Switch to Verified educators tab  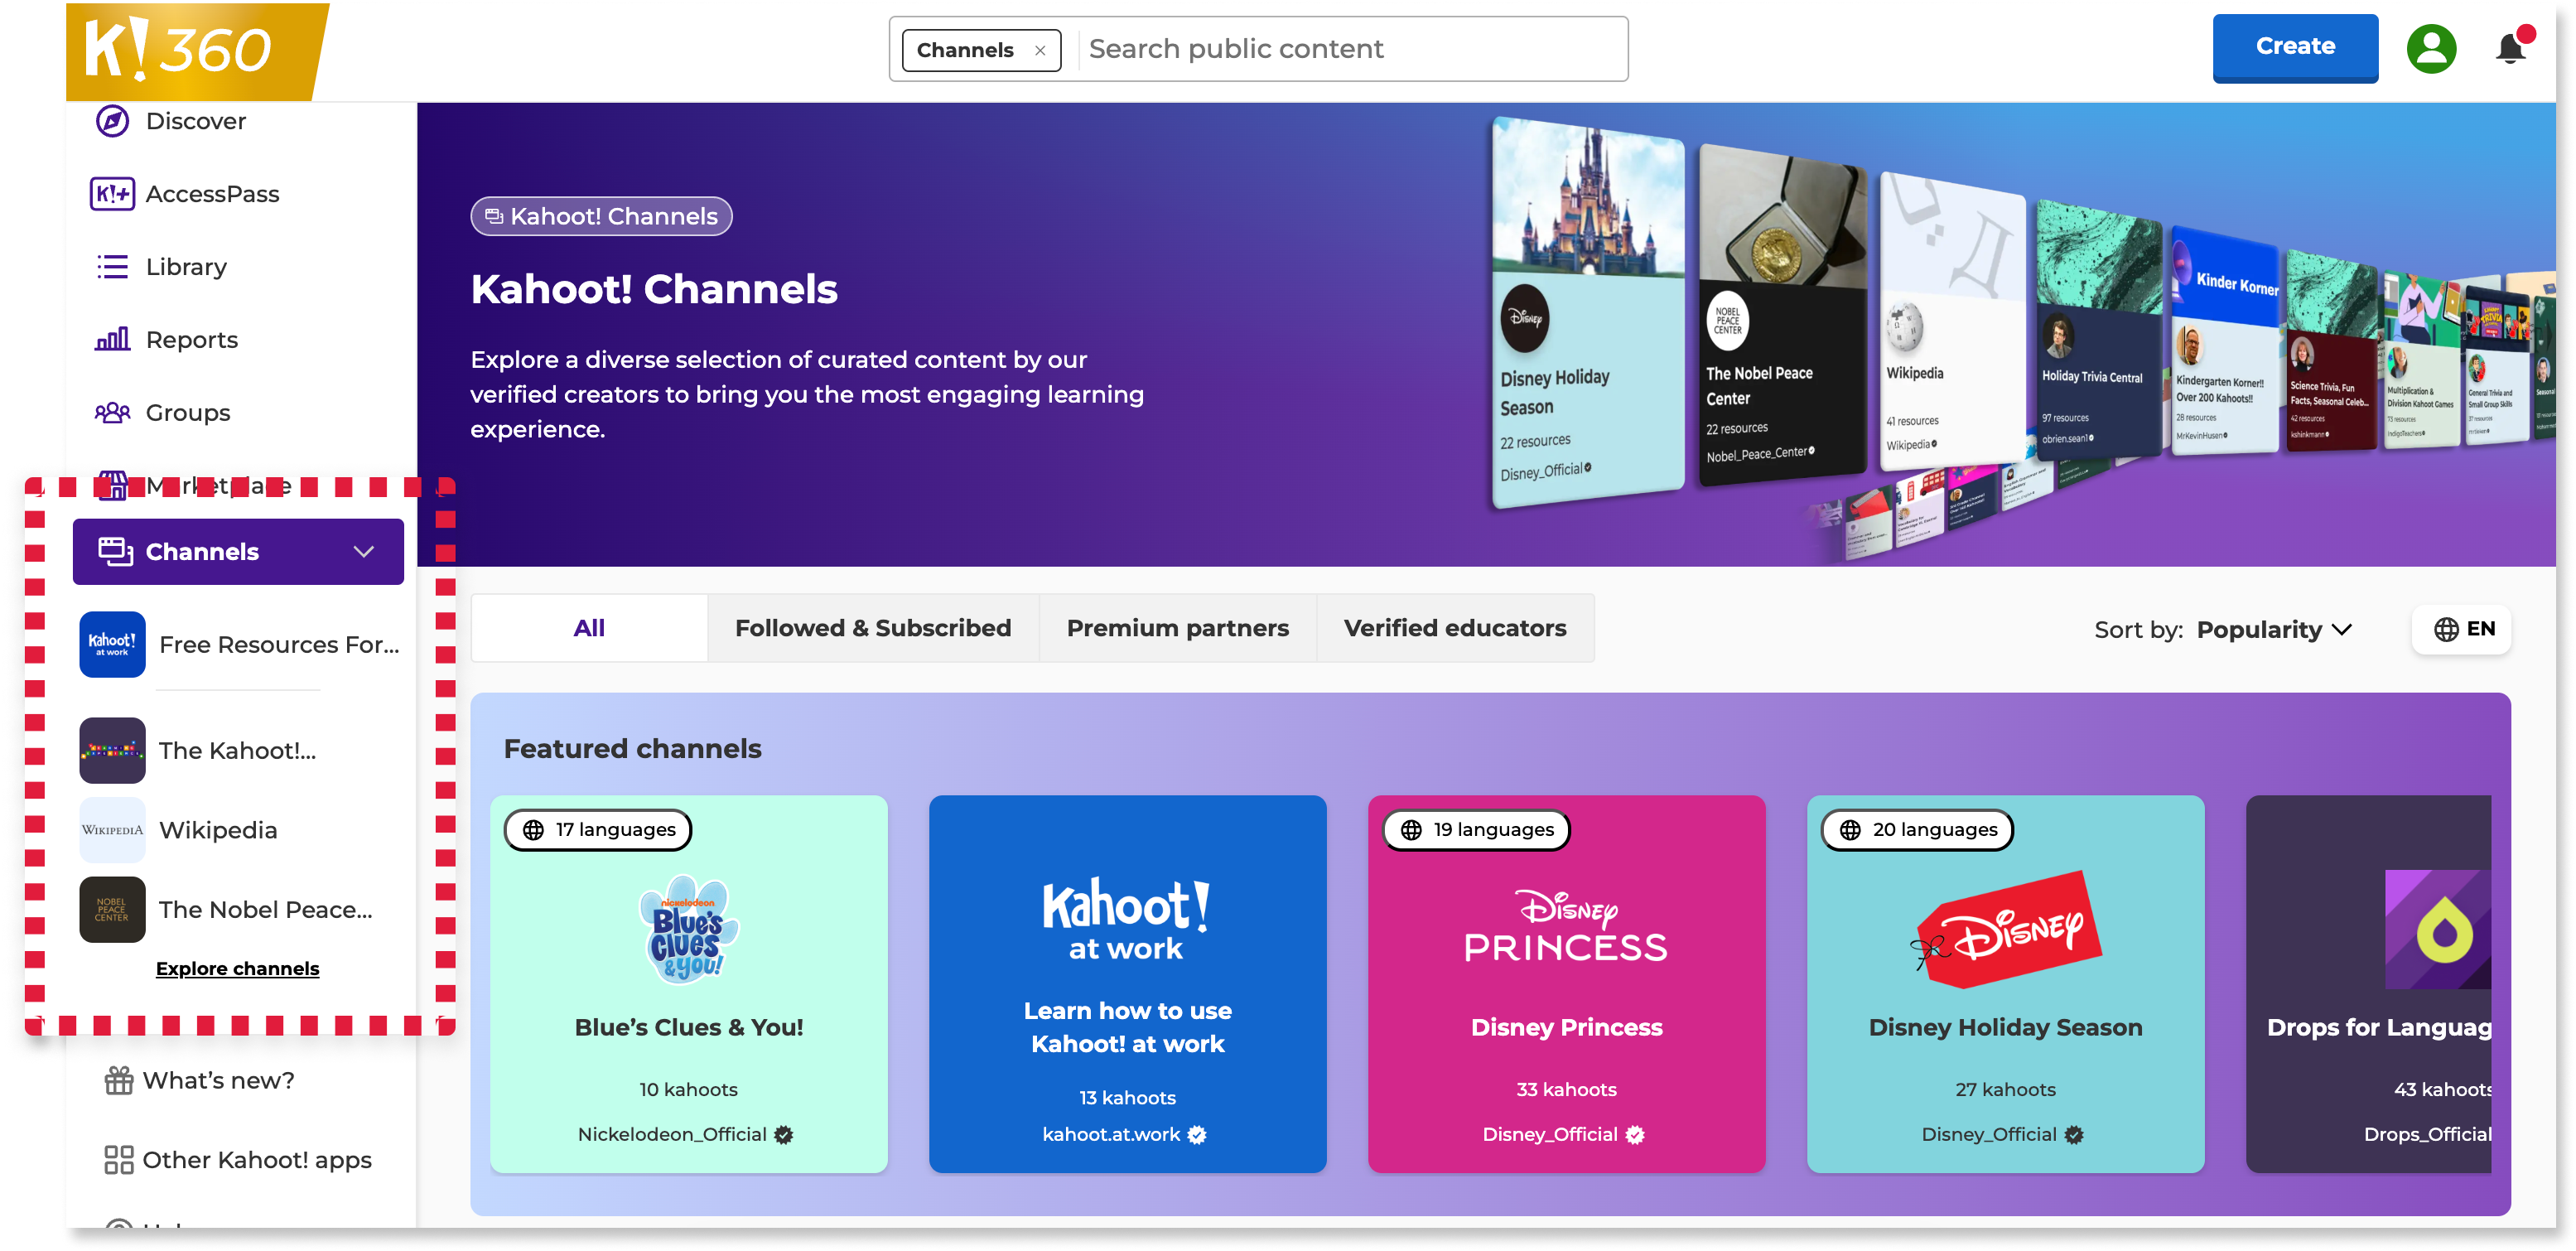point(1455,628)
